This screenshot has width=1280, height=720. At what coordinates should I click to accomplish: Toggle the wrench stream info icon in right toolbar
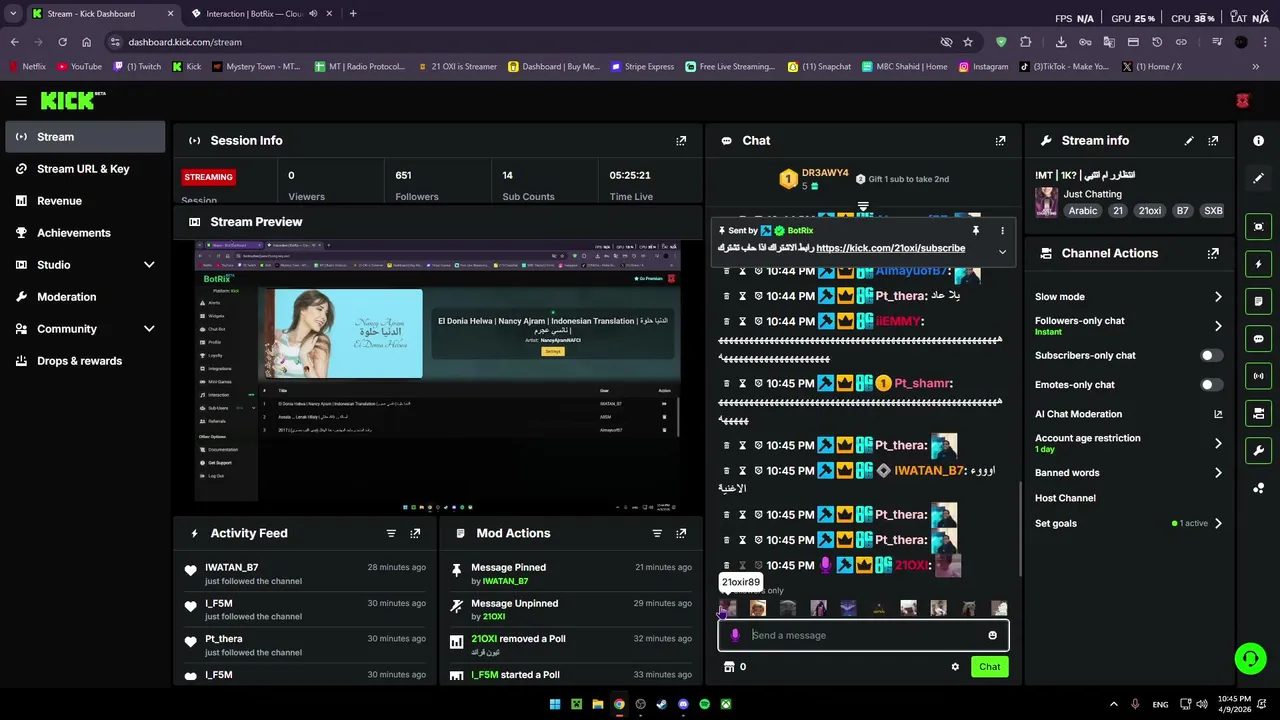(x=1258, y=450)
